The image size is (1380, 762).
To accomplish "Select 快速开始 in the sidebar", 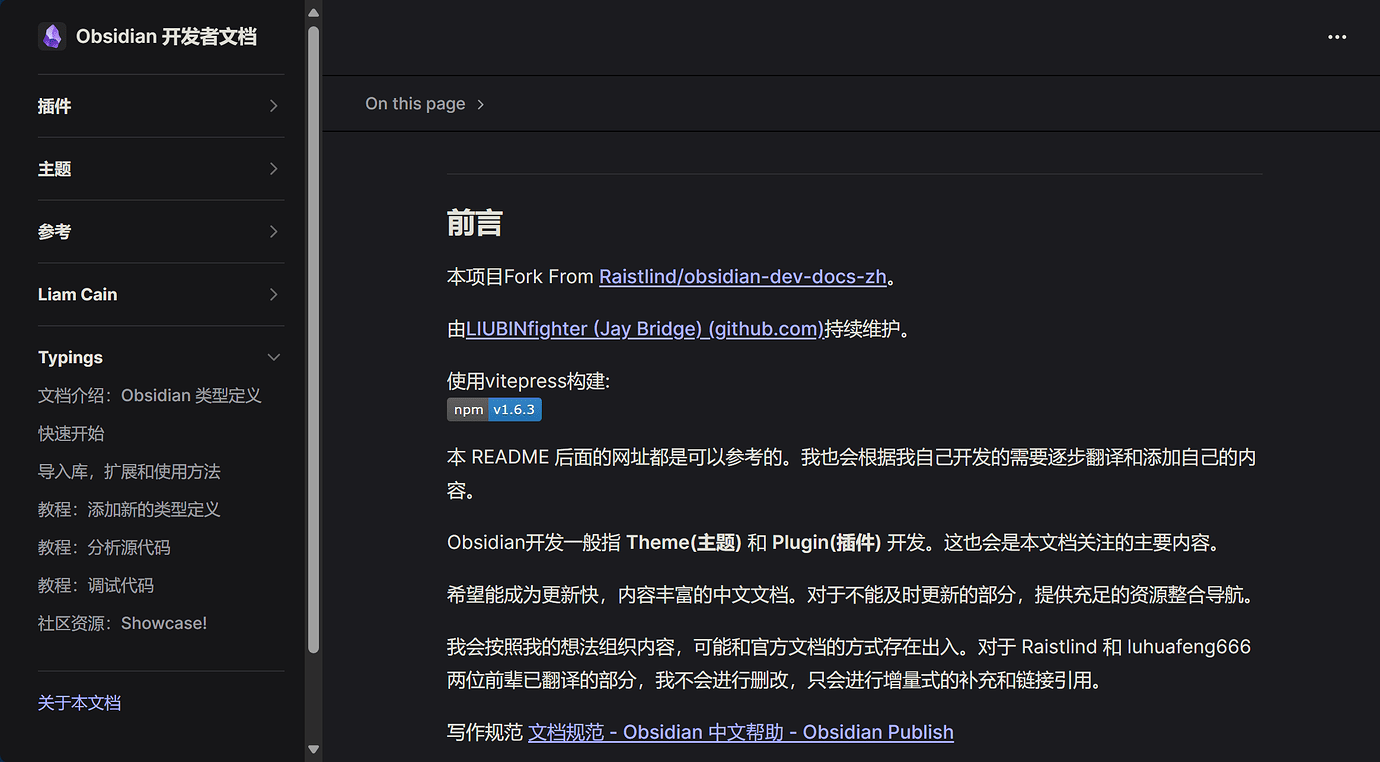I will [70, 433].
